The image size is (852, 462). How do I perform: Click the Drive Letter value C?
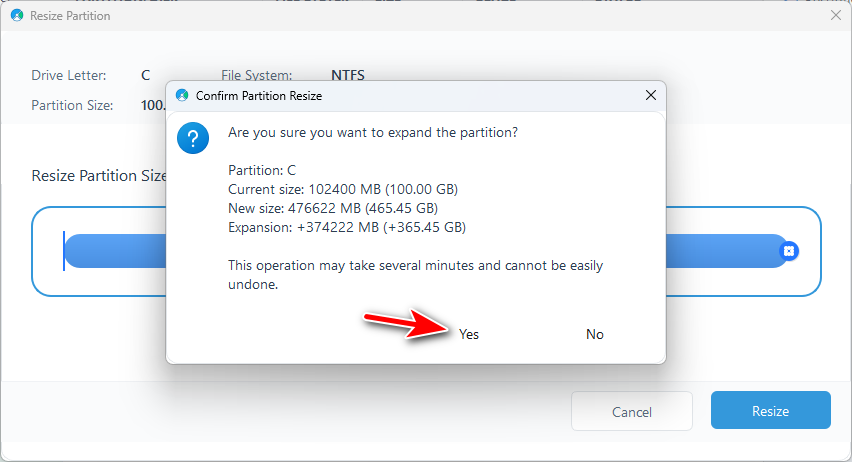(146, 75)
